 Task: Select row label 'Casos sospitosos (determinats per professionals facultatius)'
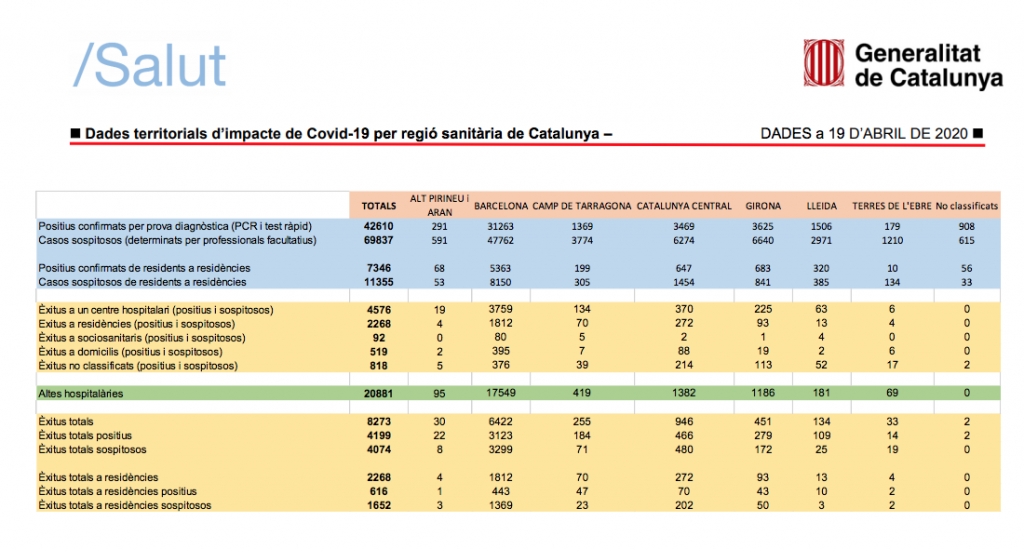177,240
